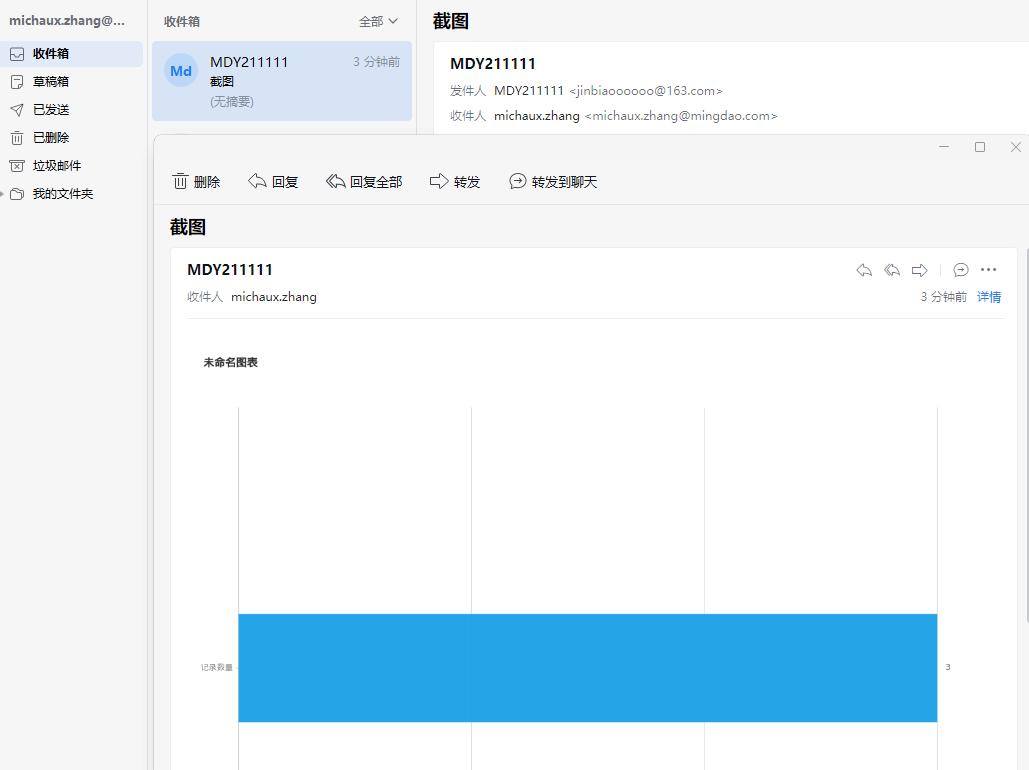This screenshot has height=770, width=1029.
Task: Open the 已删除 deleted folder
Action: pos(51,138)
